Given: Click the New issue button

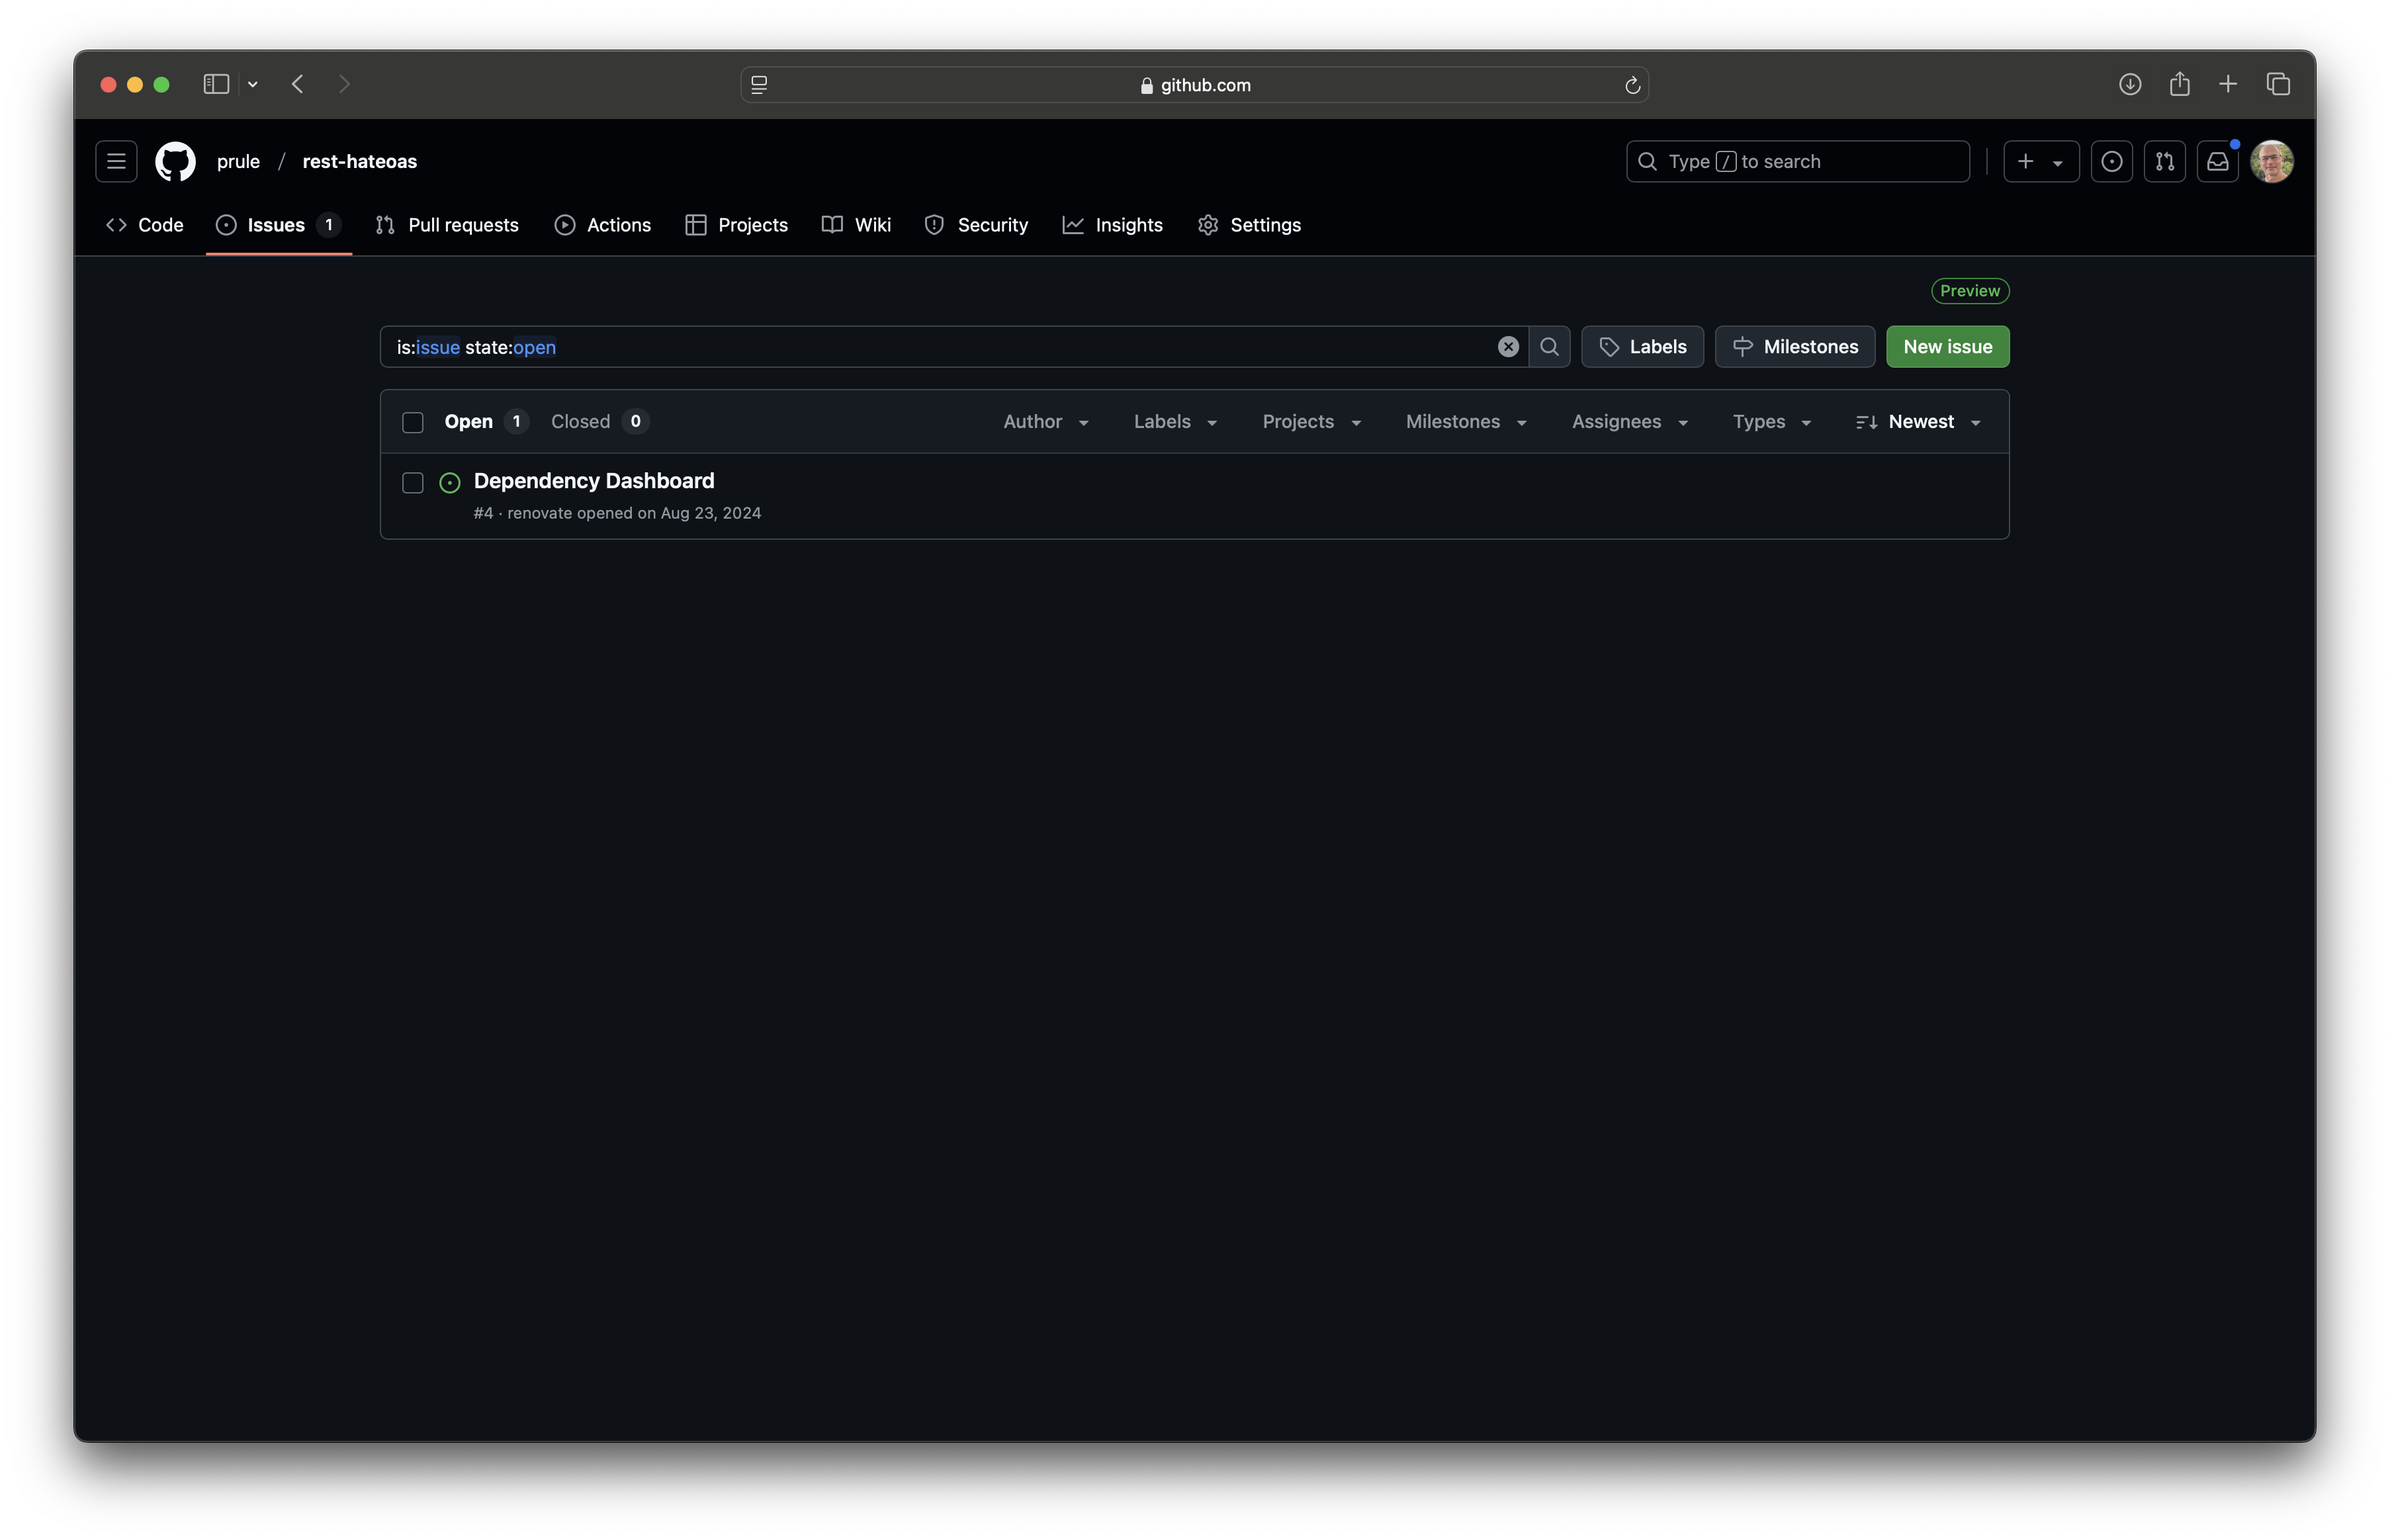Looking at the screenshot, I should coord(1946,347).
